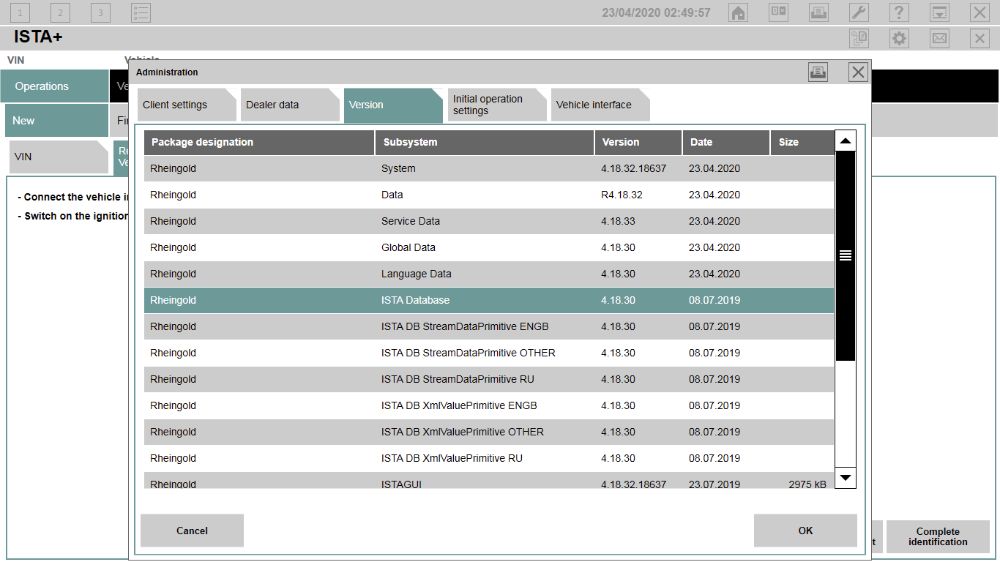The width and height of the screenshot is (1000, 562).
Task: Click the minimize-to-tray icon in top toolbar
Action: click(x=939, y=13)
